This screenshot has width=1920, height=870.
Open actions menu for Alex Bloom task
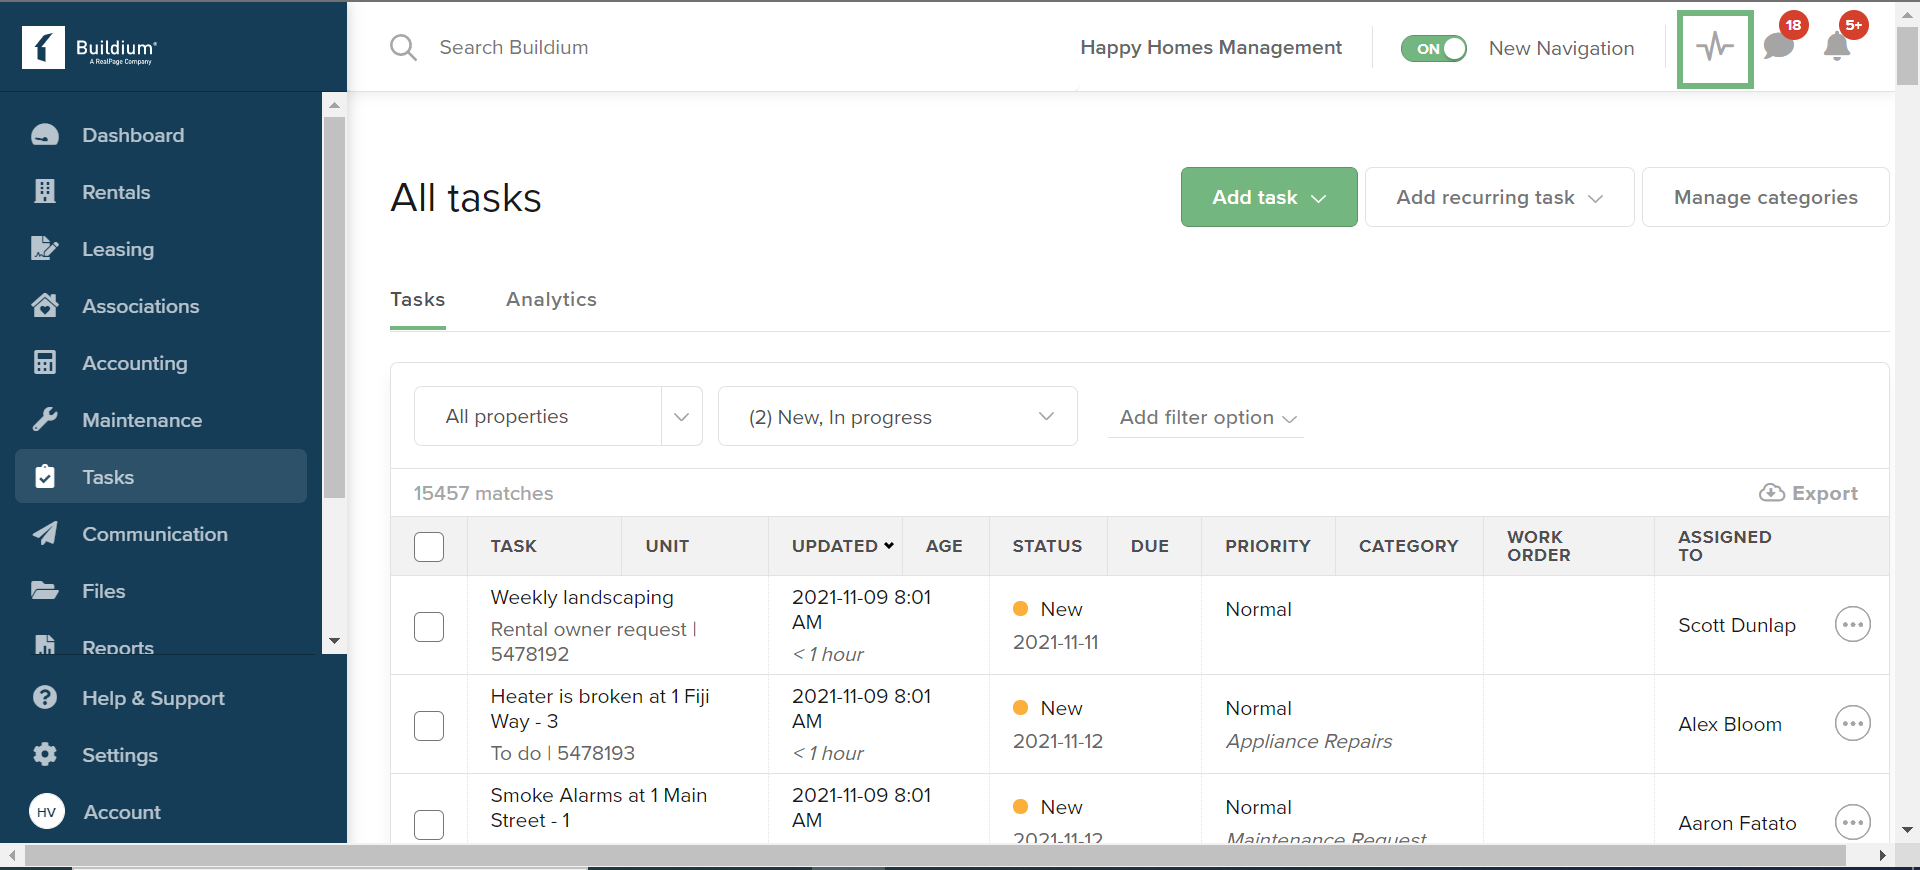[1853, 724]
